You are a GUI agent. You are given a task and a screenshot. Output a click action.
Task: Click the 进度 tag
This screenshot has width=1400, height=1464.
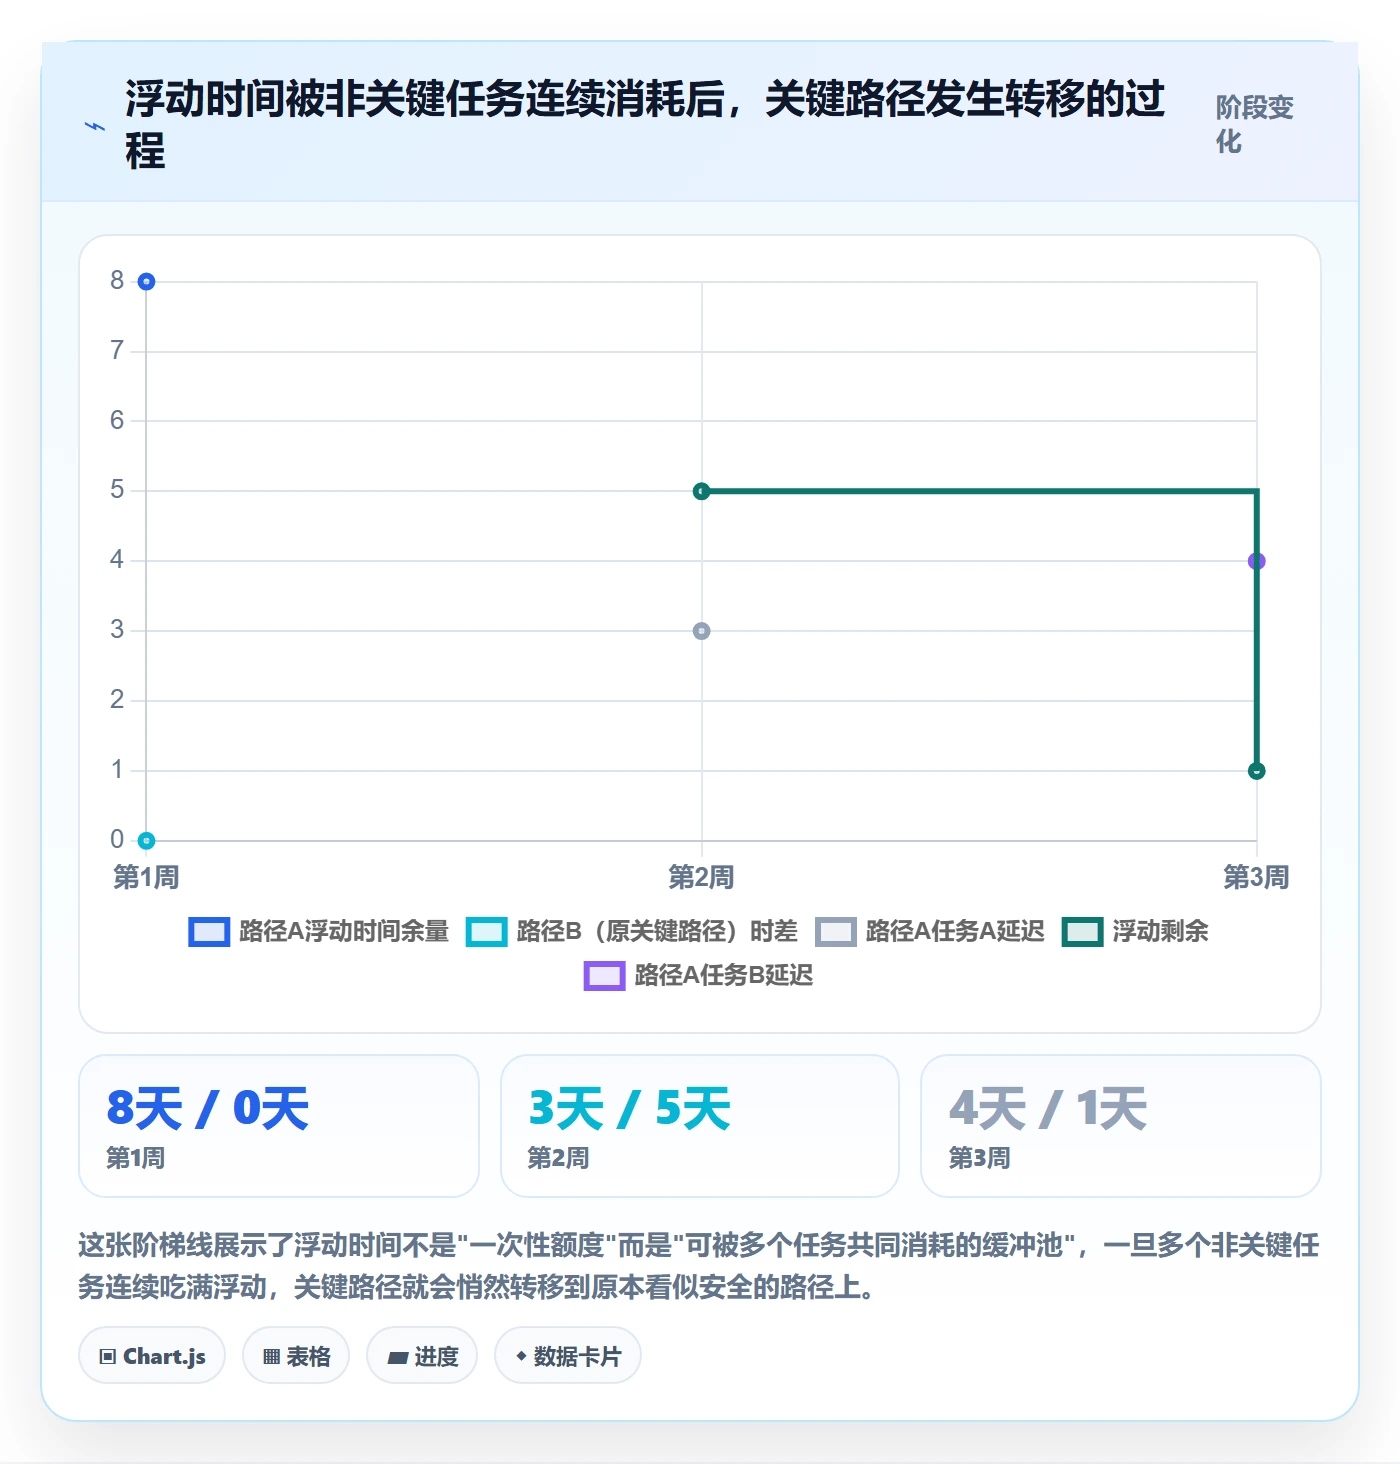coord(422,1356)
